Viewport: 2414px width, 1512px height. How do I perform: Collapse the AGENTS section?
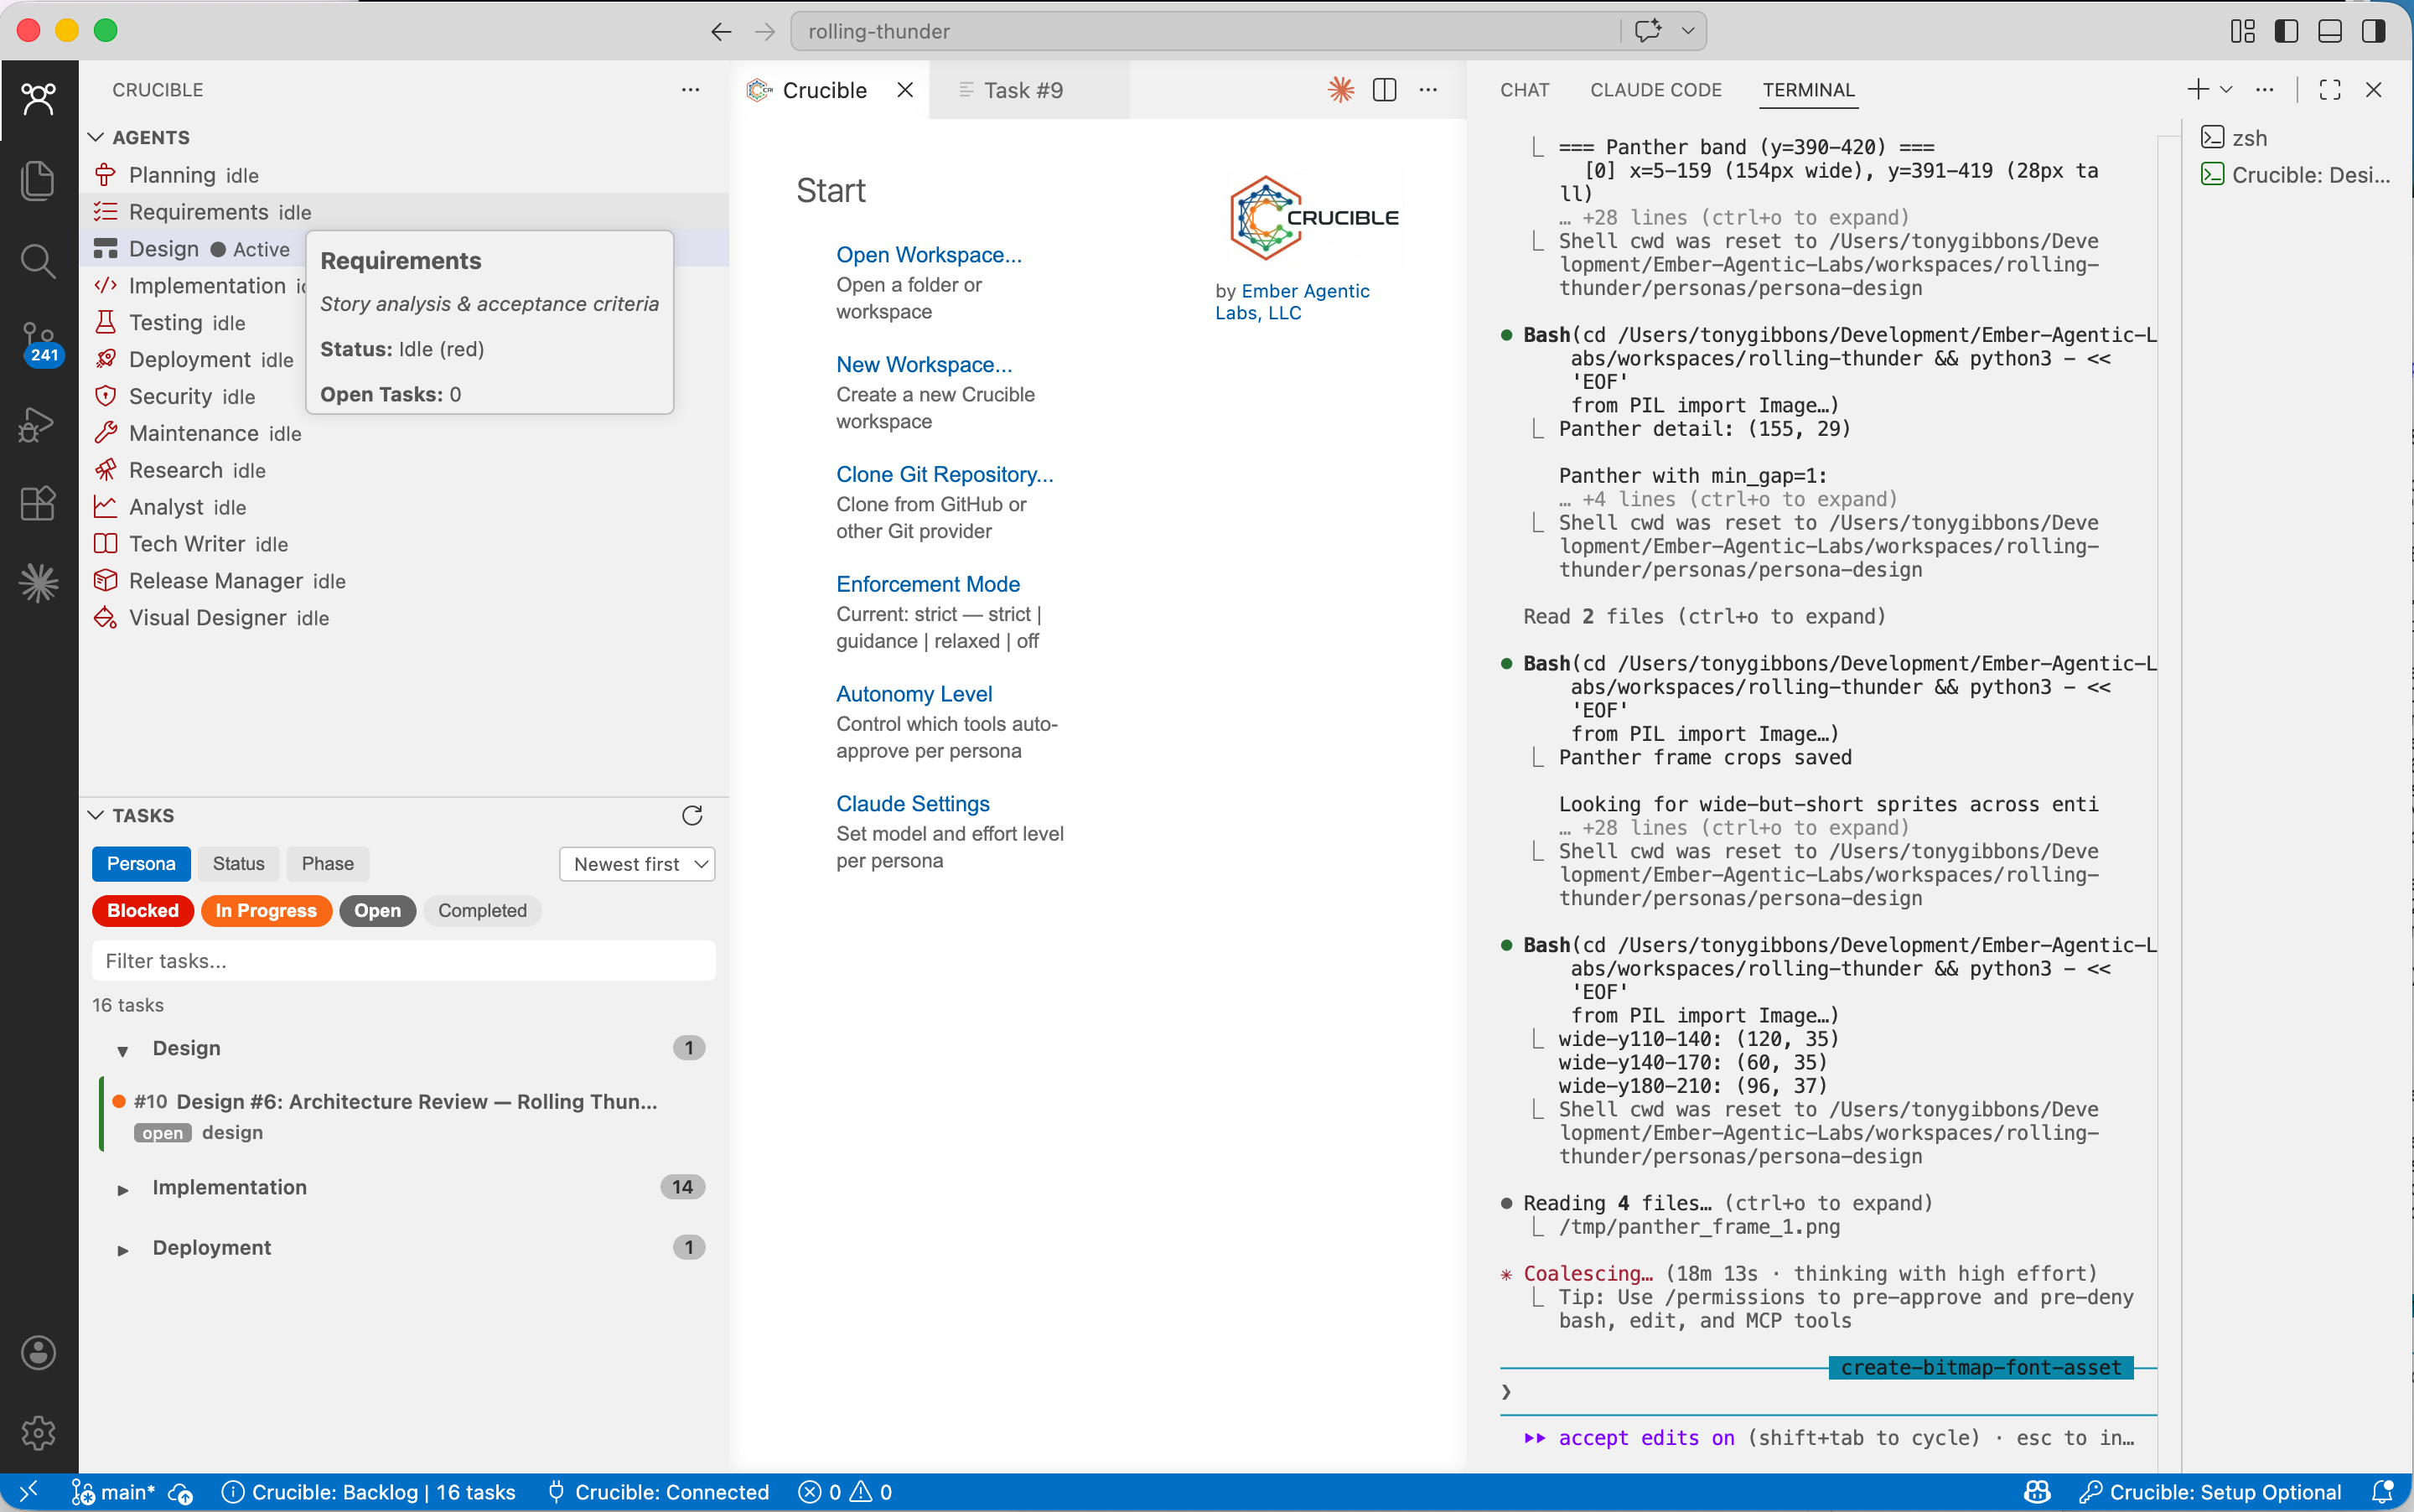[95, 137]
